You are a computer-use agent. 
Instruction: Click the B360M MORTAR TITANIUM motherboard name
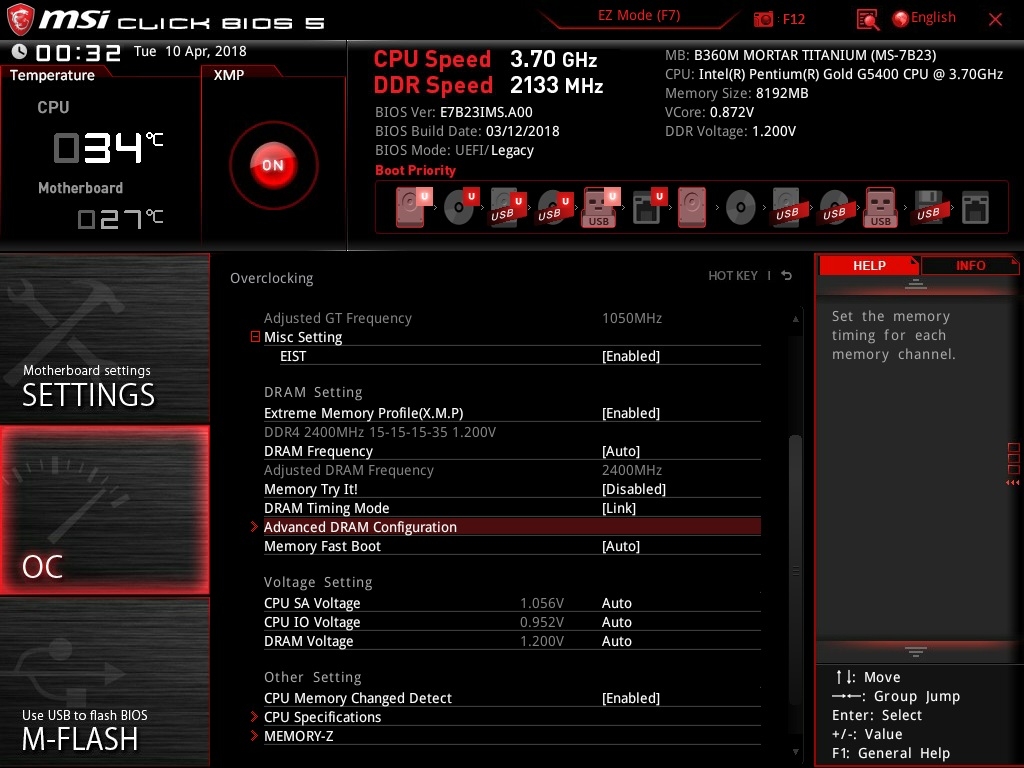click(815, 55)
